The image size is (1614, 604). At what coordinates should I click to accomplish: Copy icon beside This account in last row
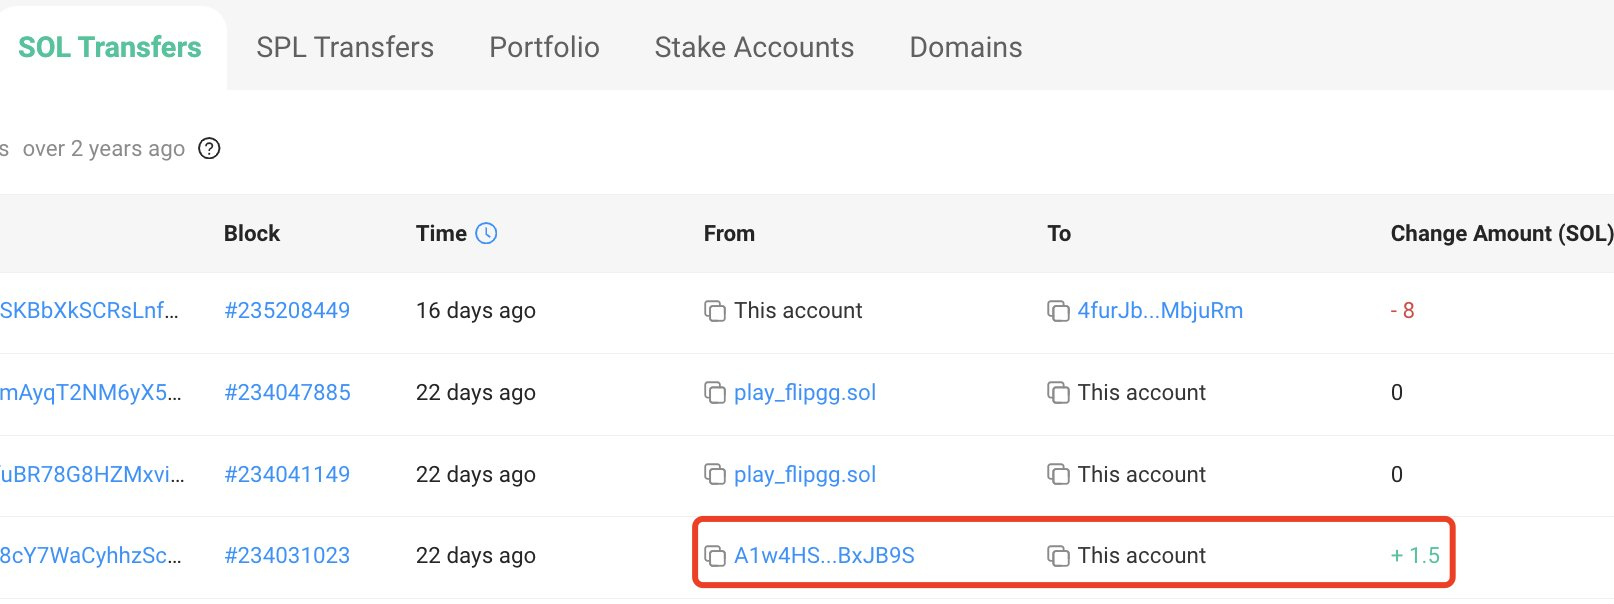tap(1058, 556)
